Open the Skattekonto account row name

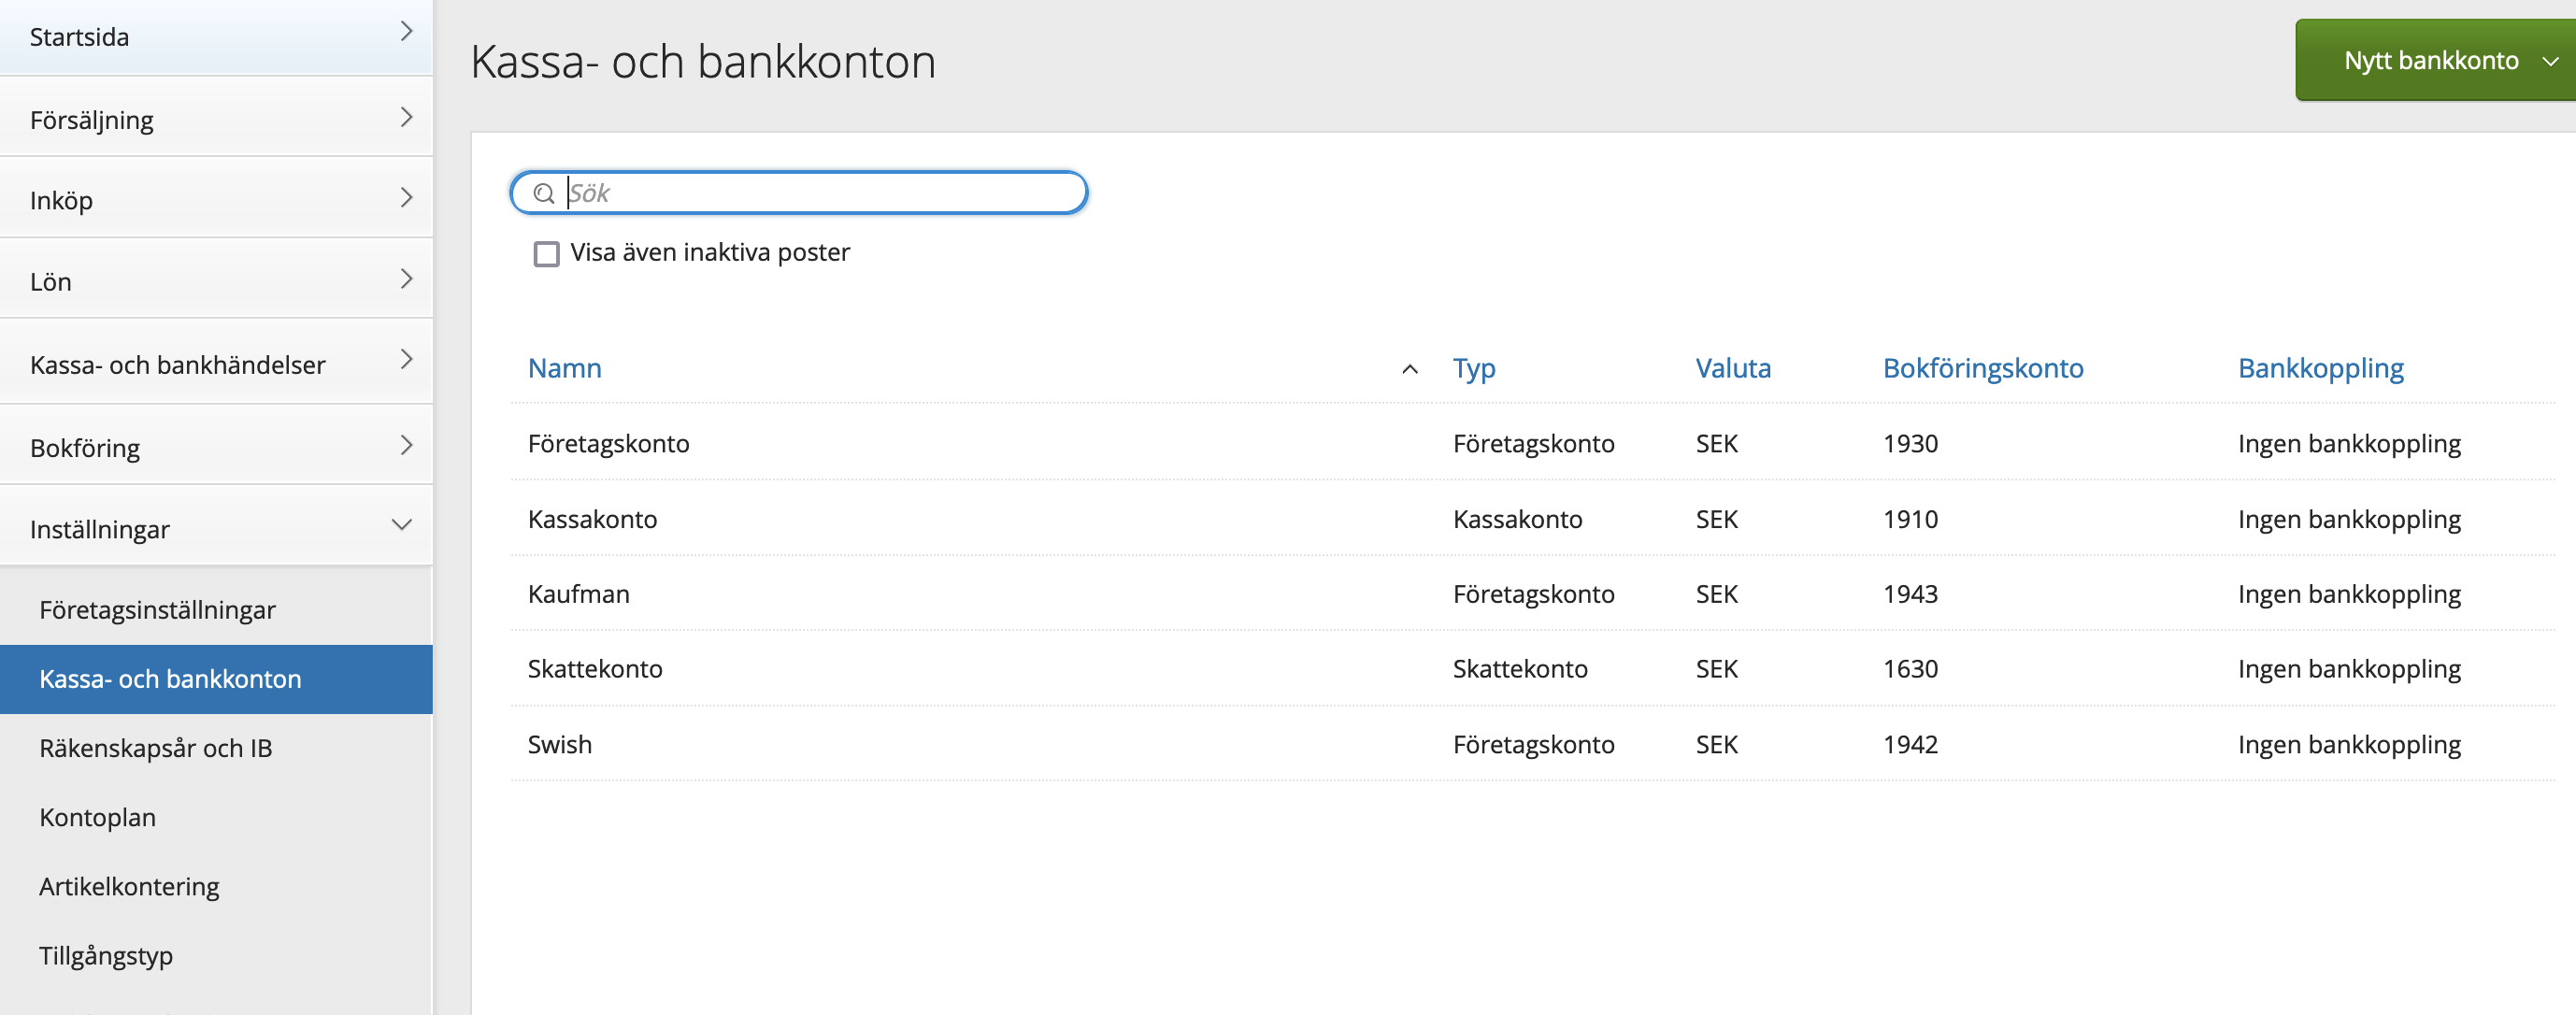(595, 669)
